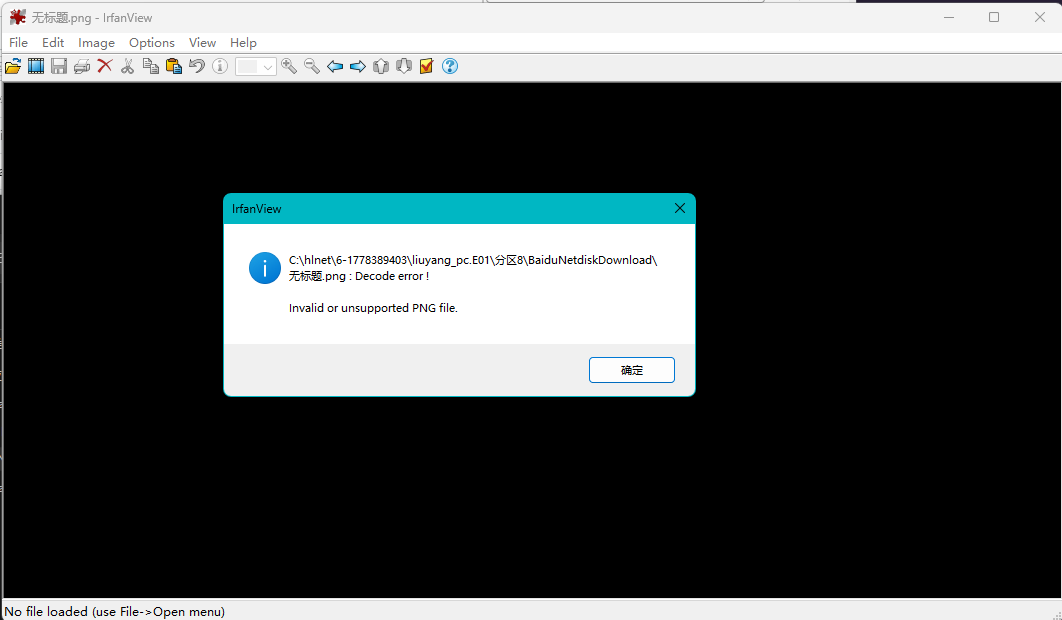Click the IrfanView red logo in title bar
This screenshot has height=620, width=1062.
(x=18, y=17)
